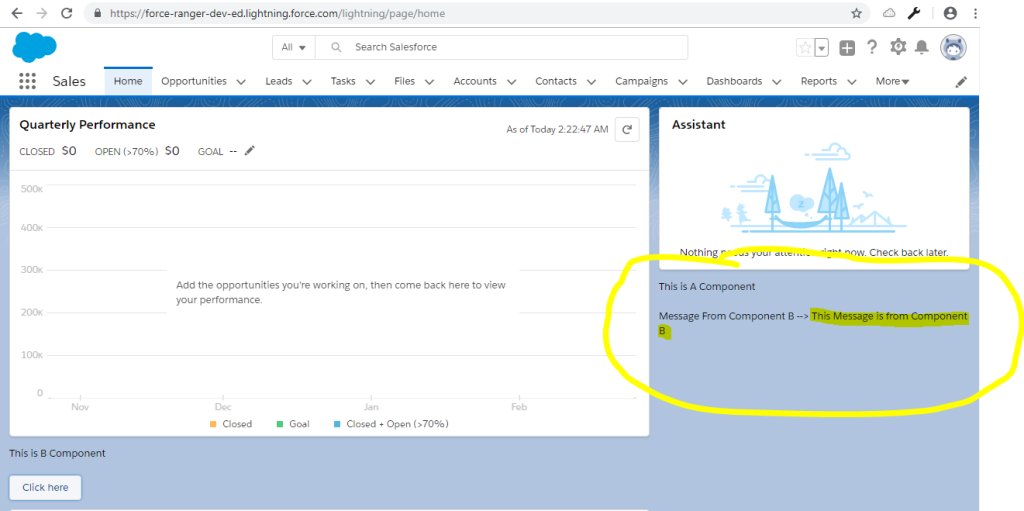Click the search magnifier icon
The width and height of the screenshot is (1024, 511).
click(x=336, y=47)
